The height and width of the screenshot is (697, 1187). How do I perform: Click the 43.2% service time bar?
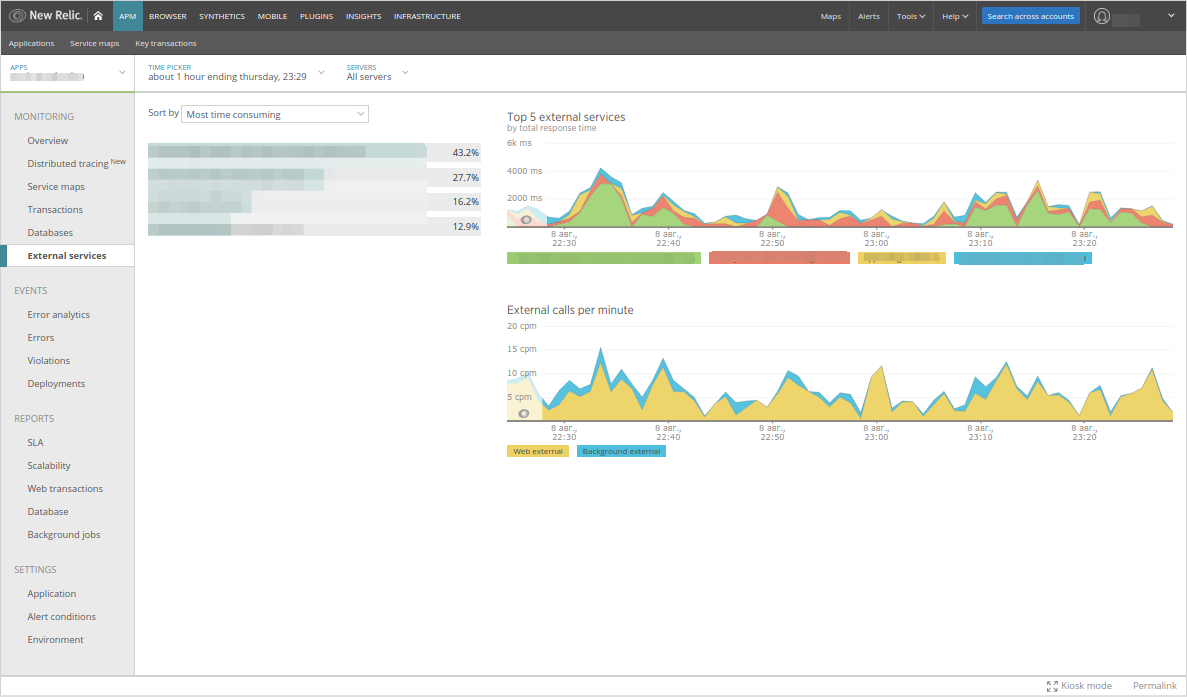[x=300, y=152]
